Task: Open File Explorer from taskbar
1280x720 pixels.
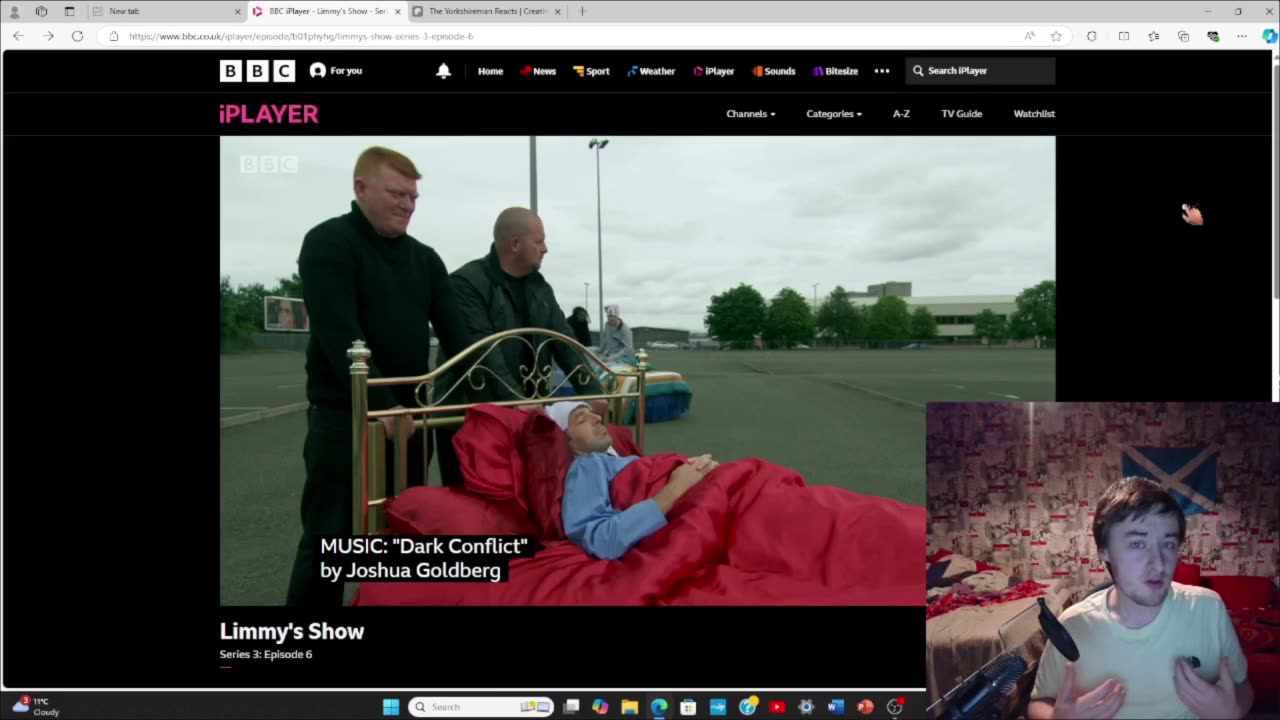Action: tap(629, 707)
